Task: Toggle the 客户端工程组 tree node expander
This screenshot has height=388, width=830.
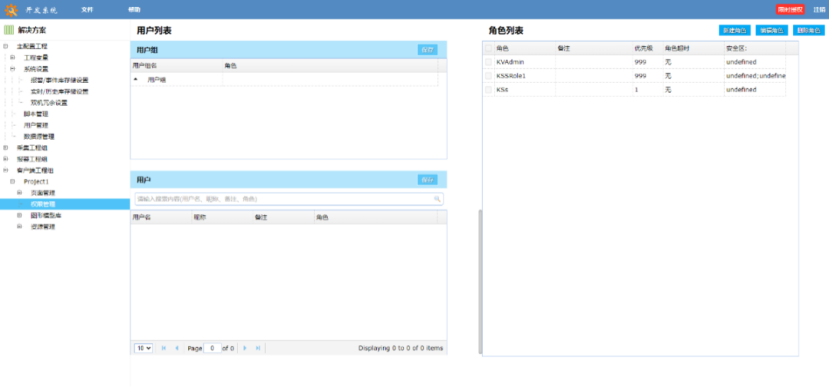Action: click(6, 170)
